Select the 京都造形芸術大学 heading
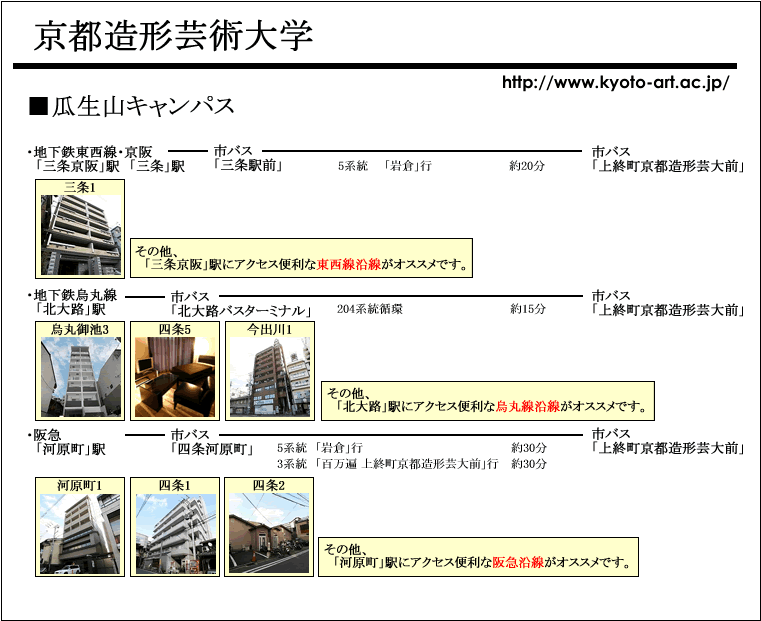761x621 pixels. point(173,36)
